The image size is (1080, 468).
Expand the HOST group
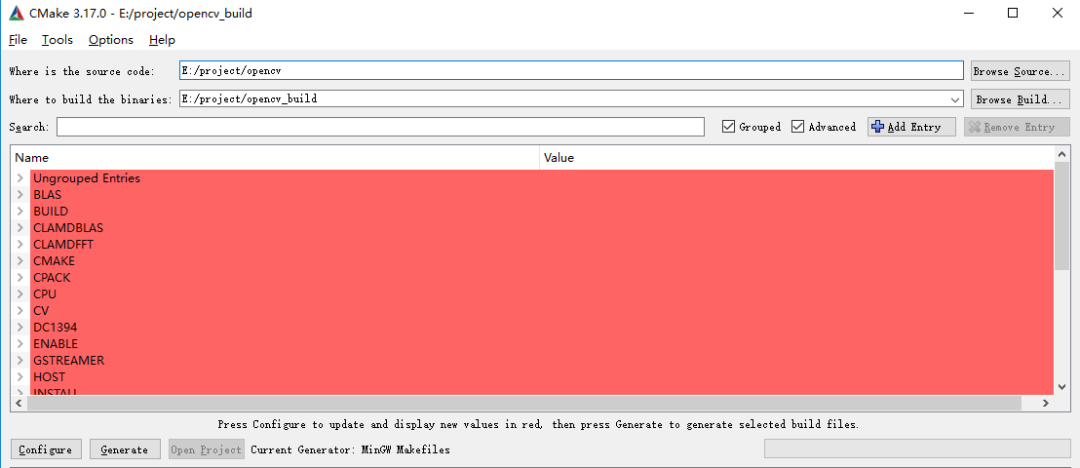(x=21, y=376)
